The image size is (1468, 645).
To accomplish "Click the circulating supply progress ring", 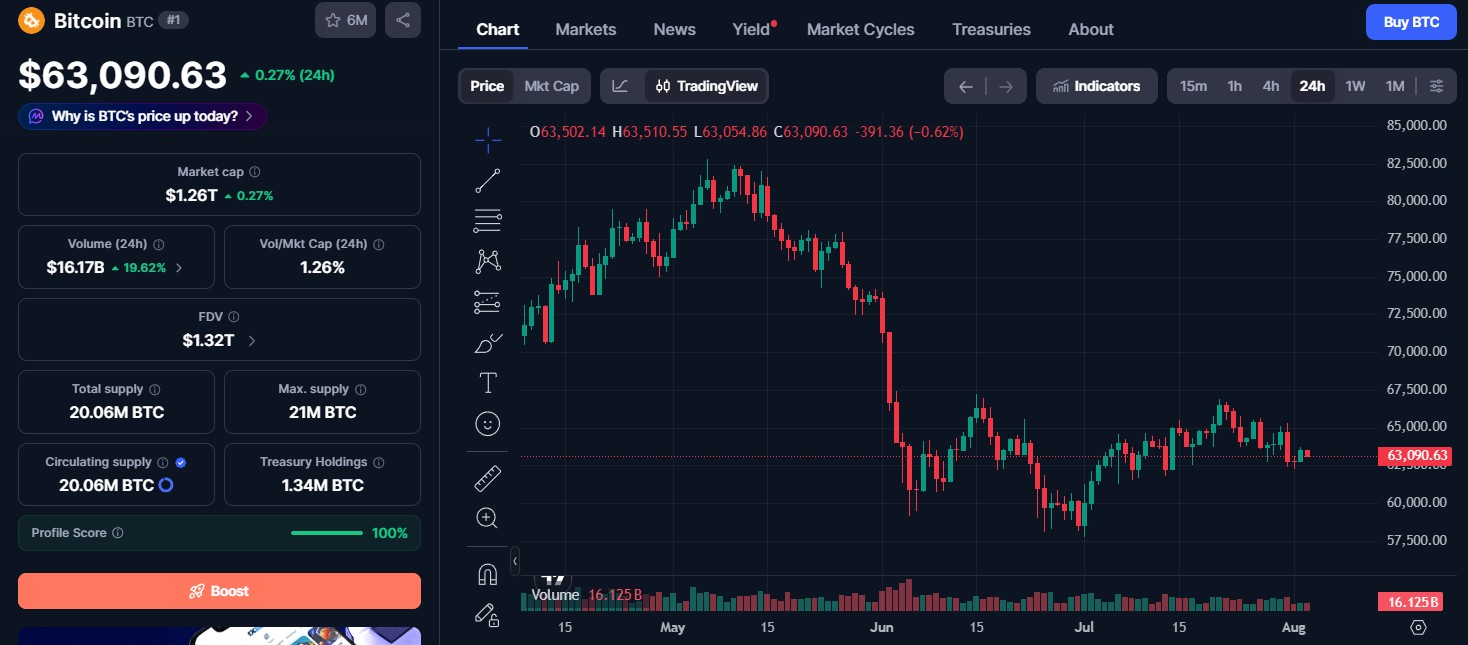I will coord(166,485).
